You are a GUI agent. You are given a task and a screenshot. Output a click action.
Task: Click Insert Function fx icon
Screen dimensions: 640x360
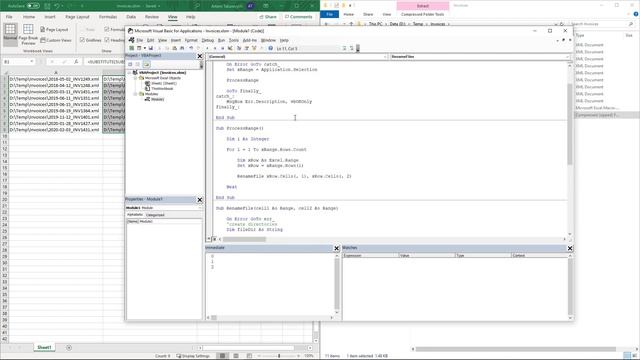[x=76, y=62]
